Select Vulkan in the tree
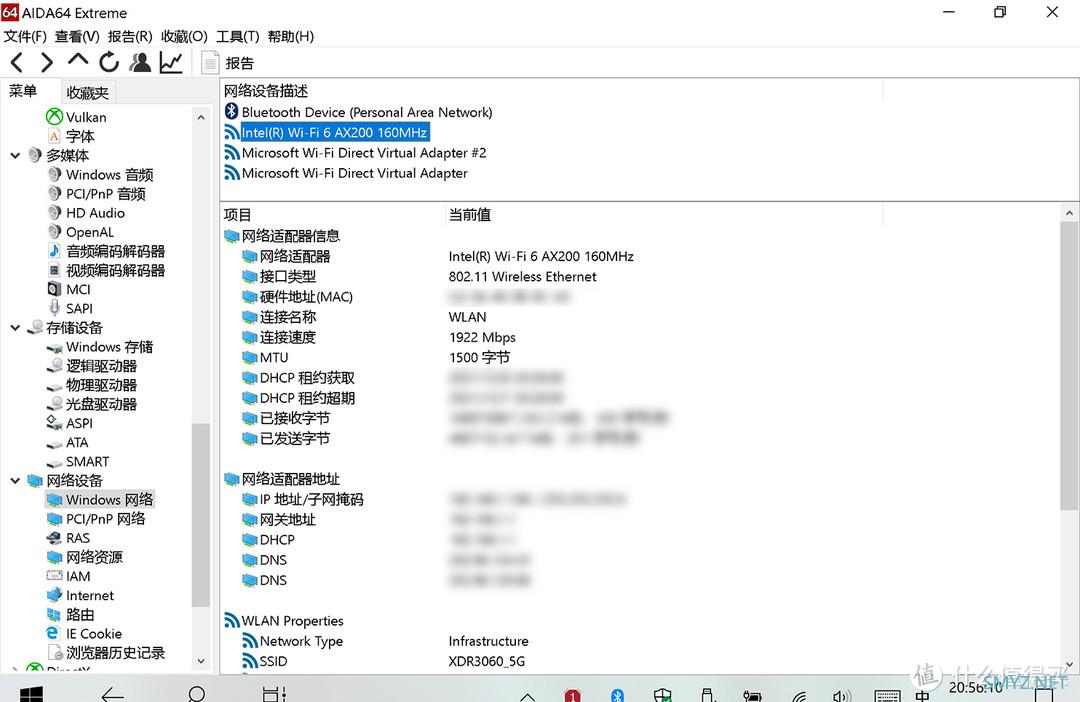The width and height of the screenshot is (1080, 702). [86, 117]
